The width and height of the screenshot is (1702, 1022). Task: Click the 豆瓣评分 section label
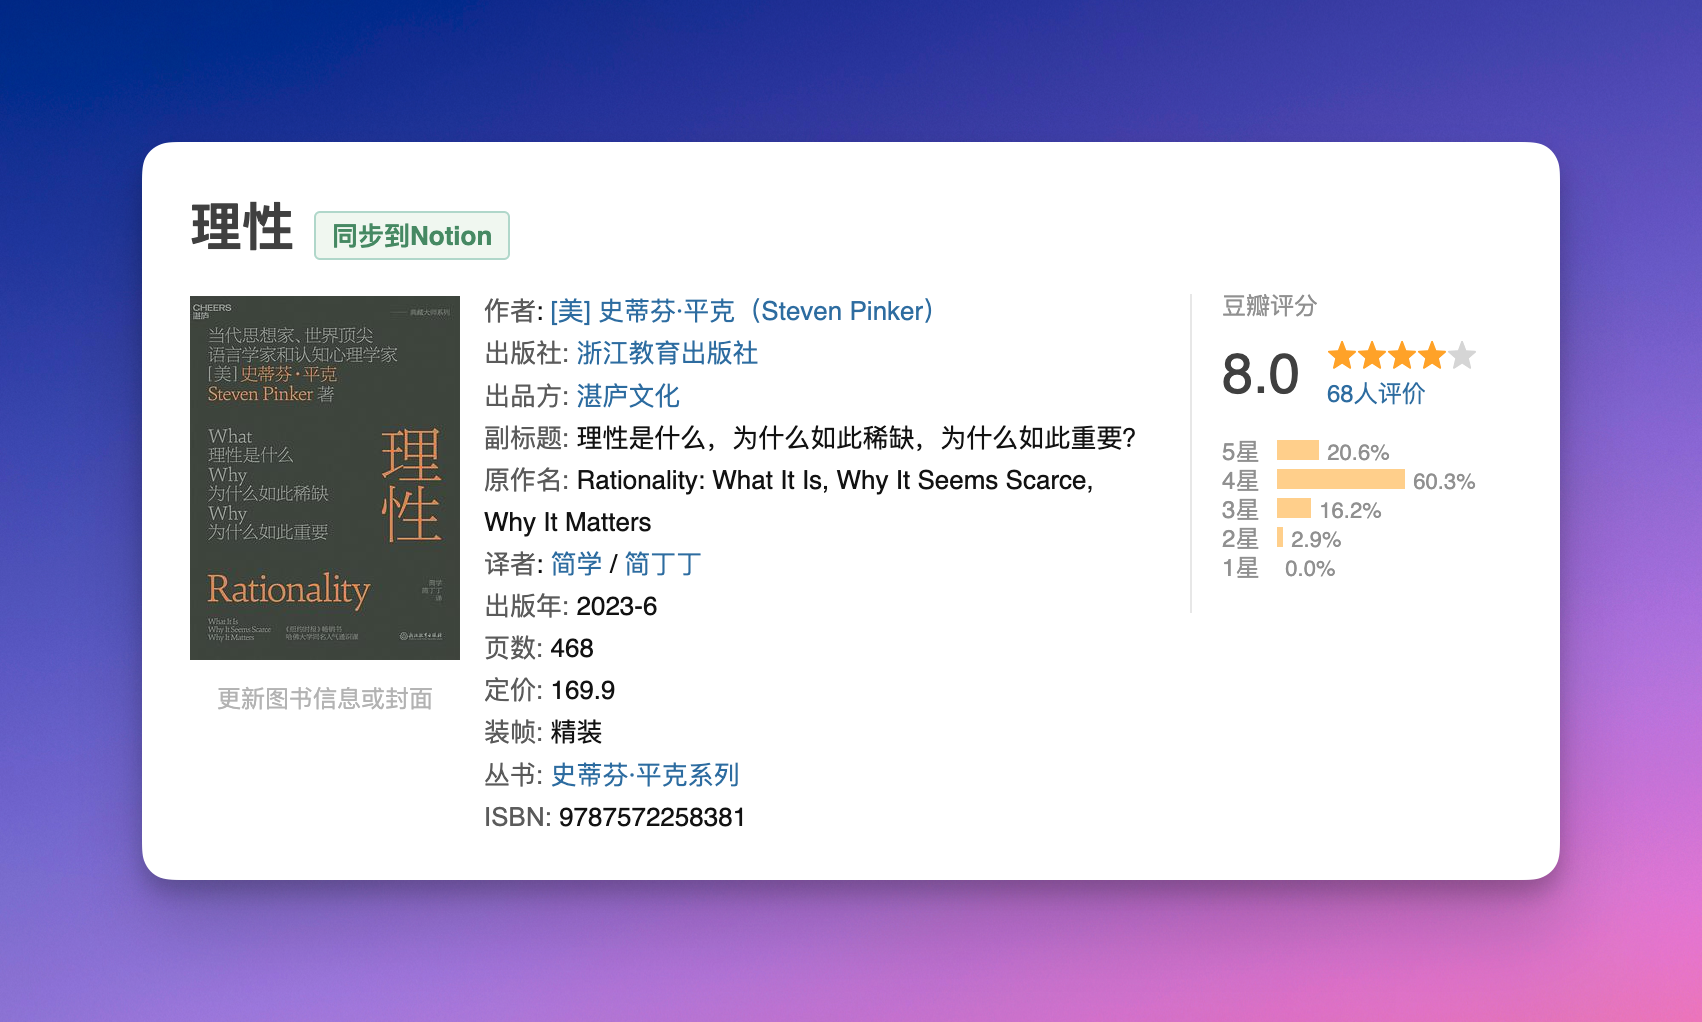[x=1269, y=306]
